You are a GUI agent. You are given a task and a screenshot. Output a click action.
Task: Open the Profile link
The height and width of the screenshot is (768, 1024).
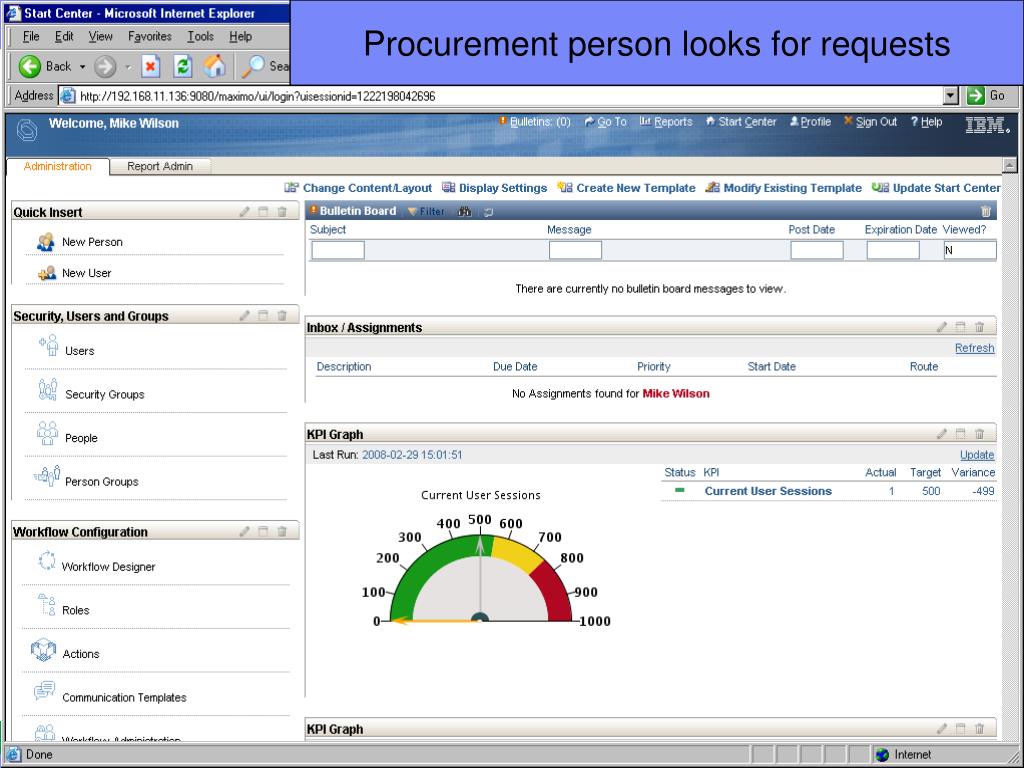[x=816, y=121]
